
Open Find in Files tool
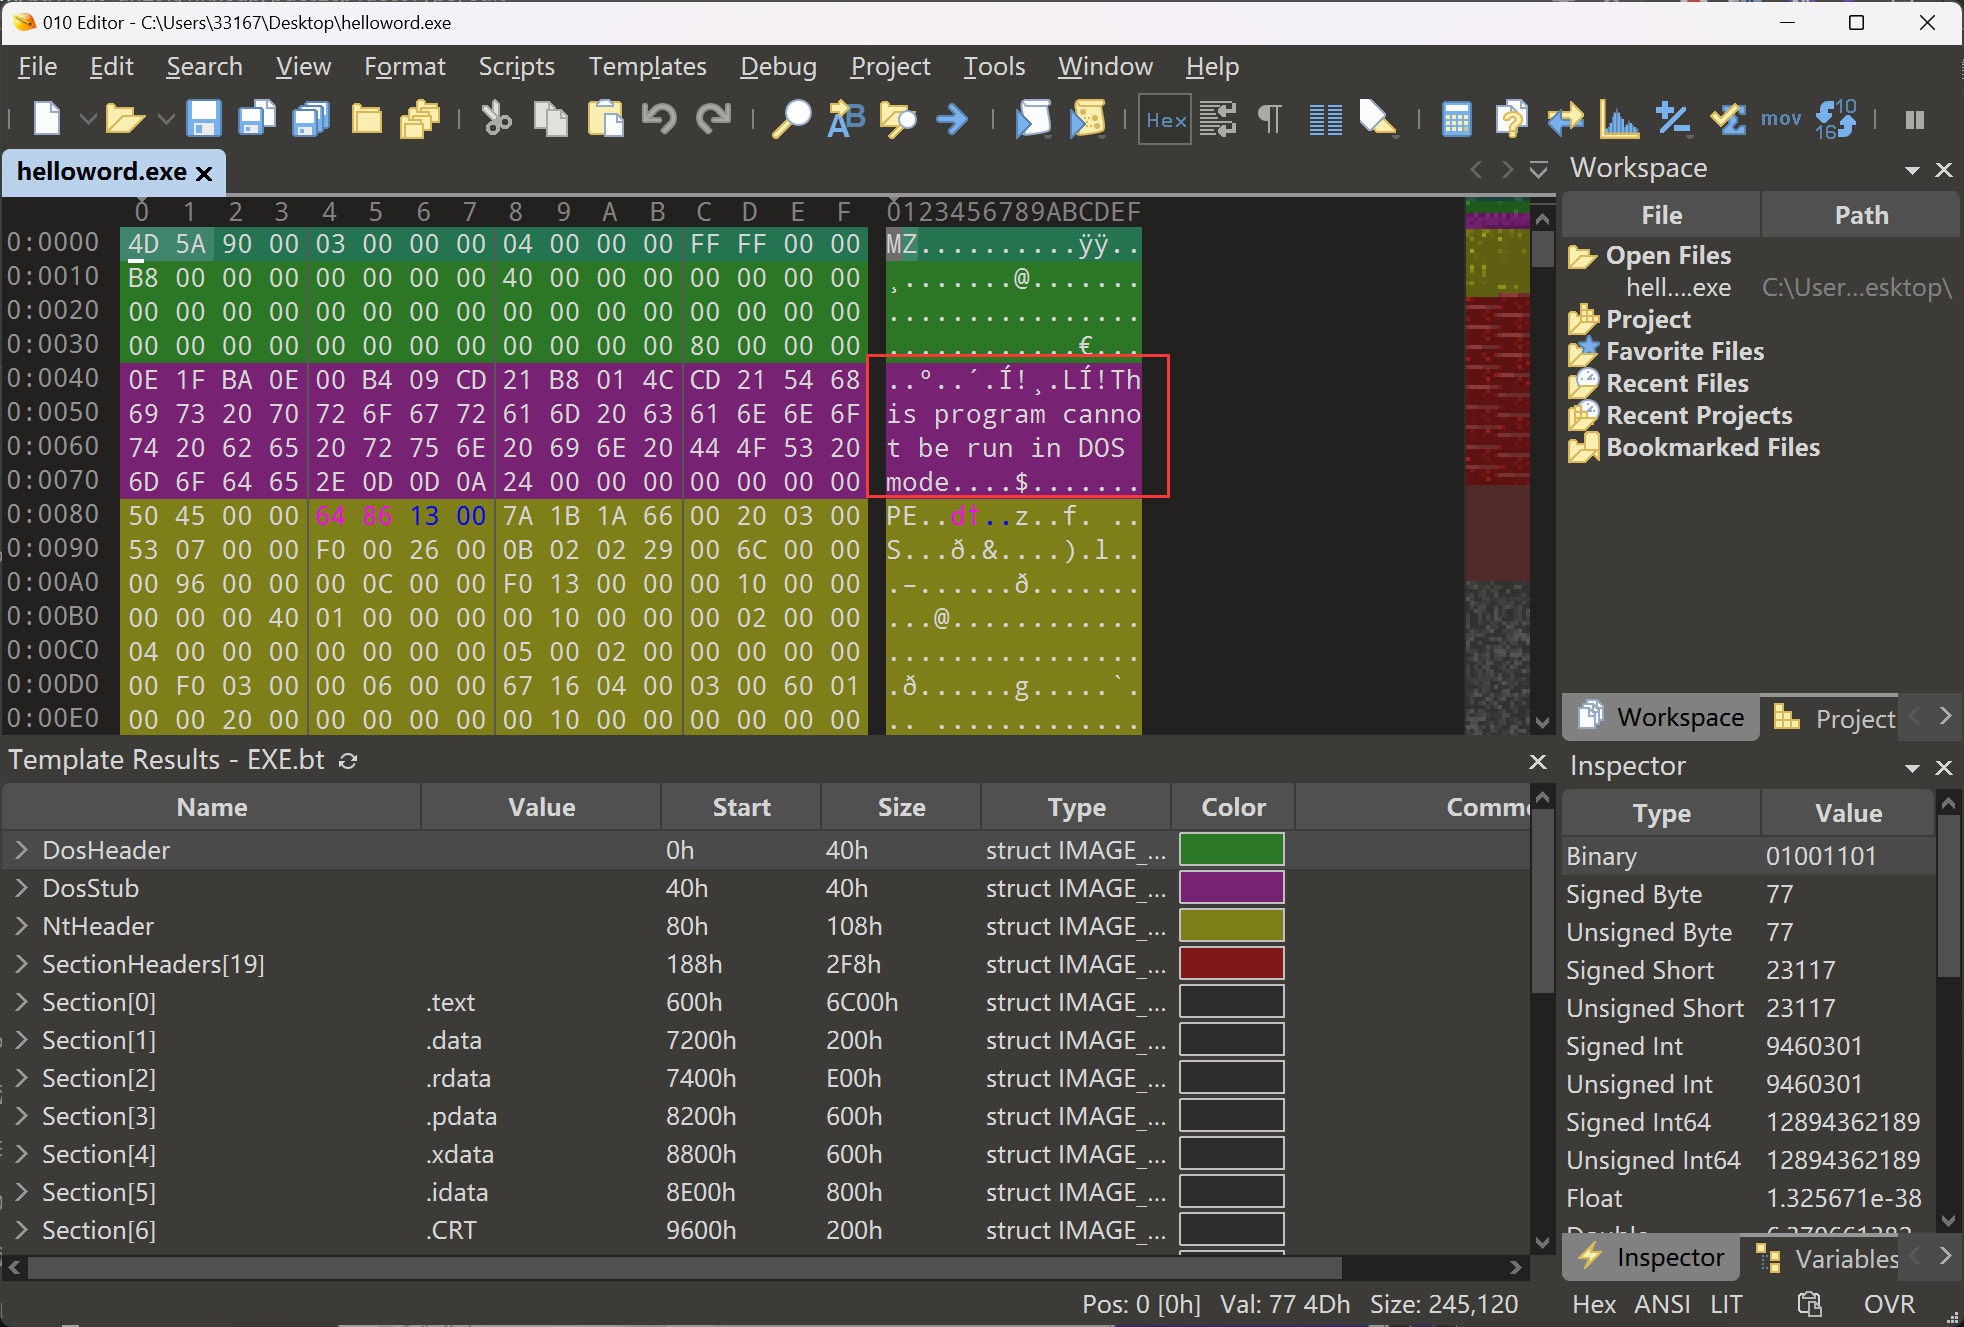click(x=898, y=119)
